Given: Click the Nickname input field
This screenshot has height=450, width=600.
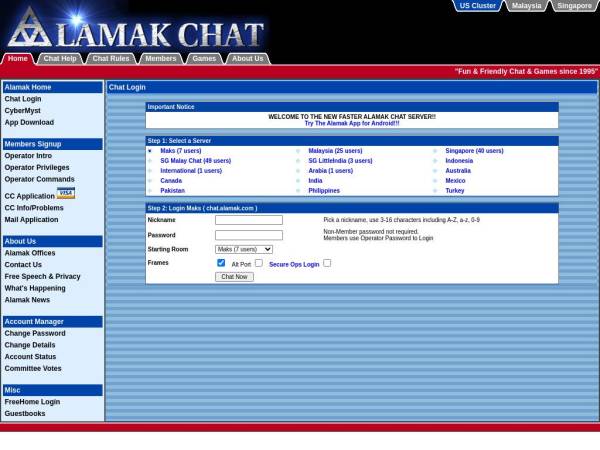Looking at the screenshot, I should (x=249, y=220).
